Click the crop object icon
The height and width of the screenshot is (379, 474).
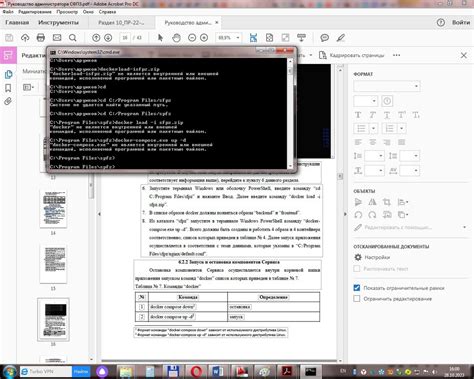coord(387,202)
